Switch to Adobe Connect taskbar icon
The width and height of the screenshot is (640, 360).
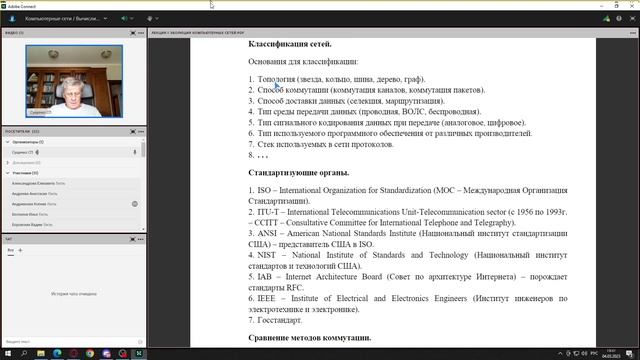coord(139,353)
